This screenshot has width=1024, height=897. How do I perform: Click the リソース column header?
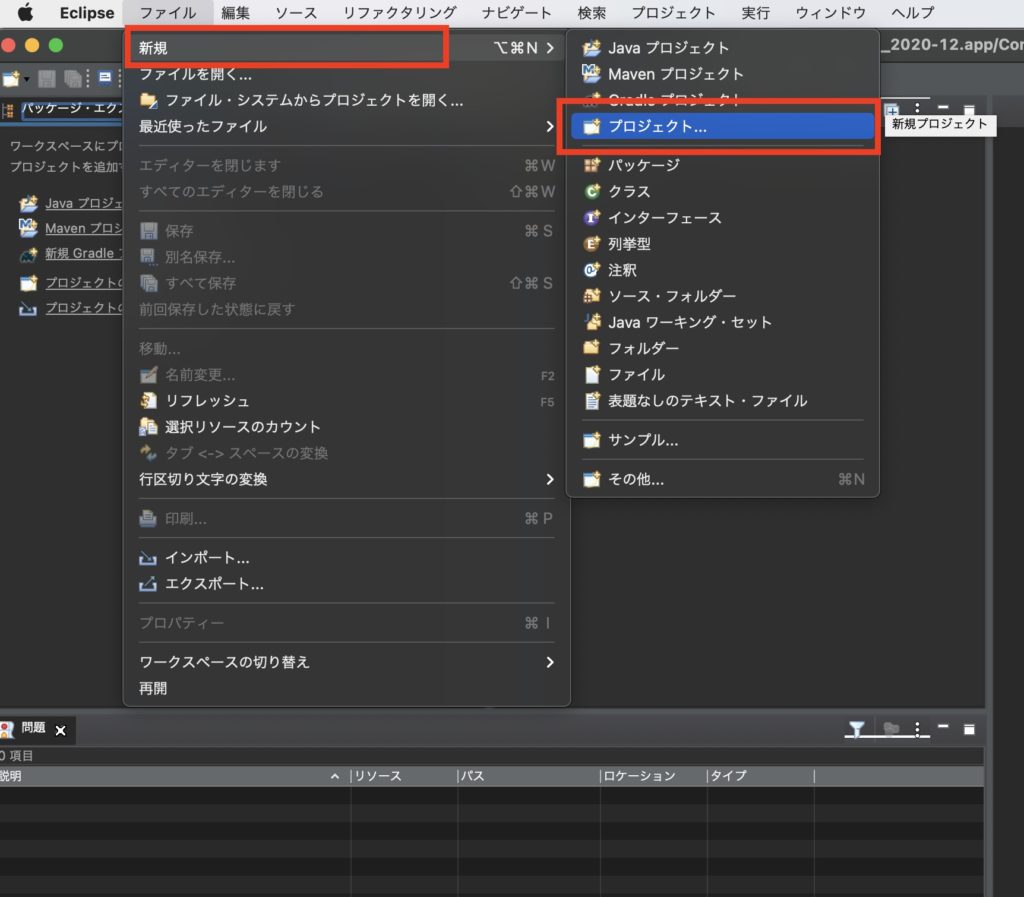click(404, 776)
